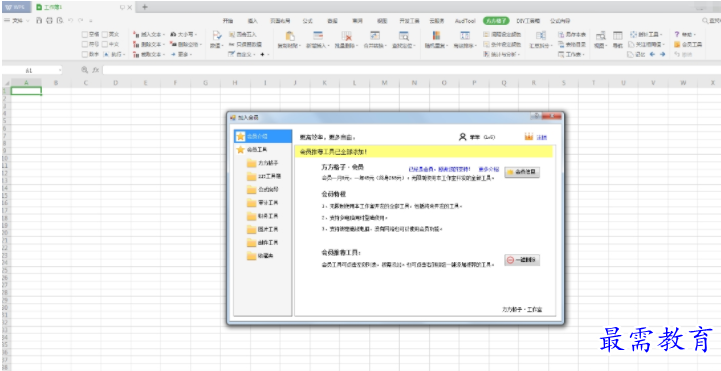Click the 更多介绍 link in the dialog
This screenshot has height=371, width=721.
point(488,169)
